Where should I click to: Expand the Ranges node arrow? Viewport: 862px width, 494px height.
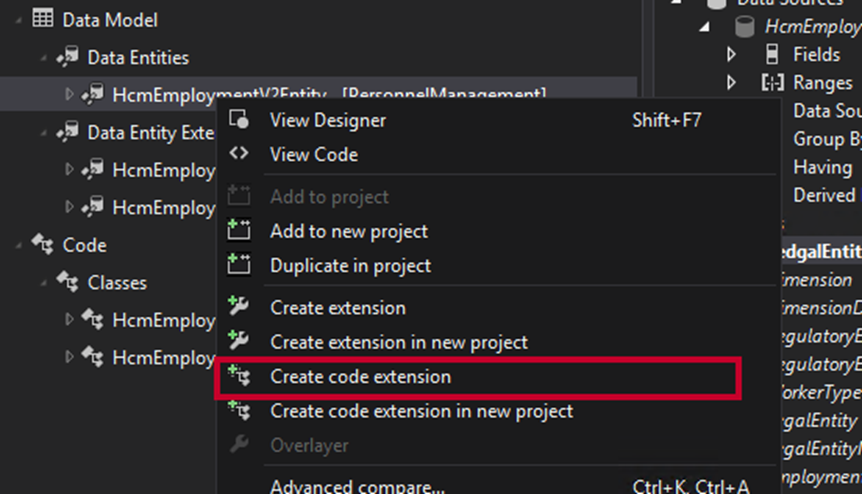[732, 82]
